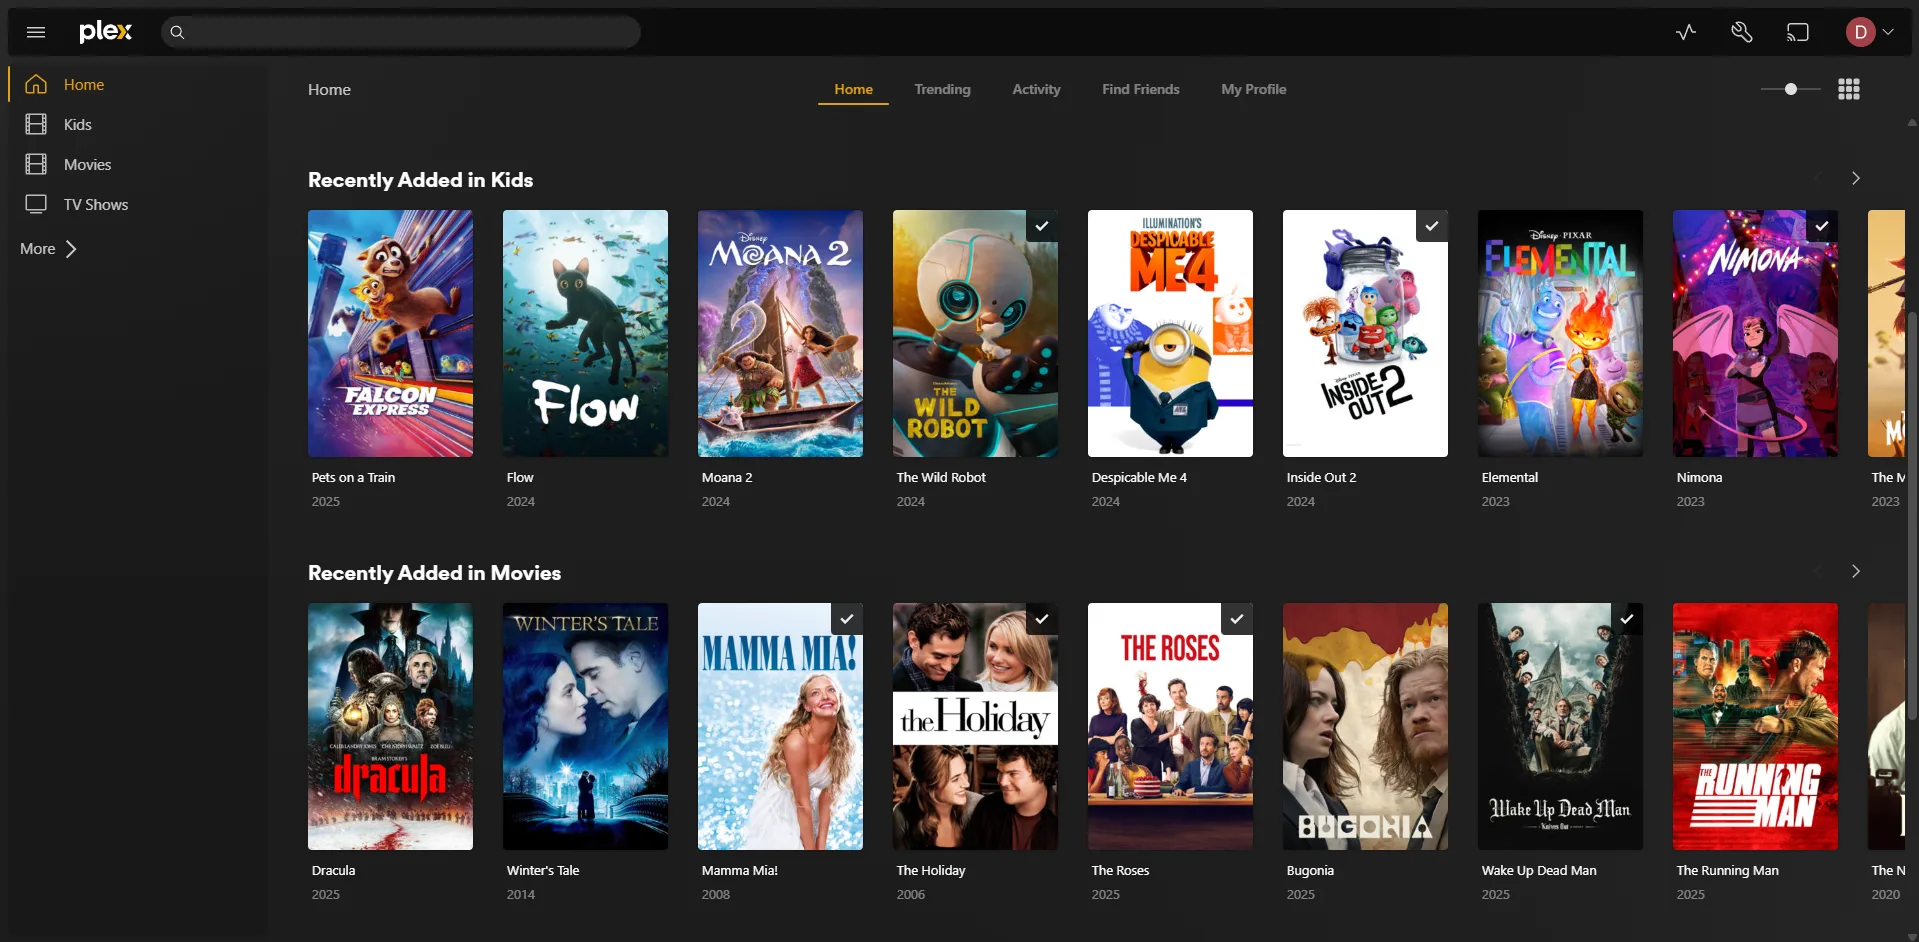Go to Home in the sidebar
Image resolution: width=1919 pixels, height=942 pixels.
(x=84, y=85)
